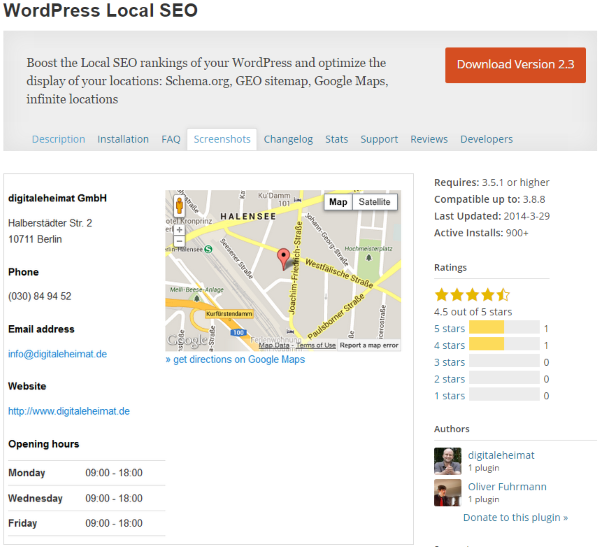Viewport: 600px width, 547px height.
Task: Click the Map Data link on map
Action: [x=274, y=345]
